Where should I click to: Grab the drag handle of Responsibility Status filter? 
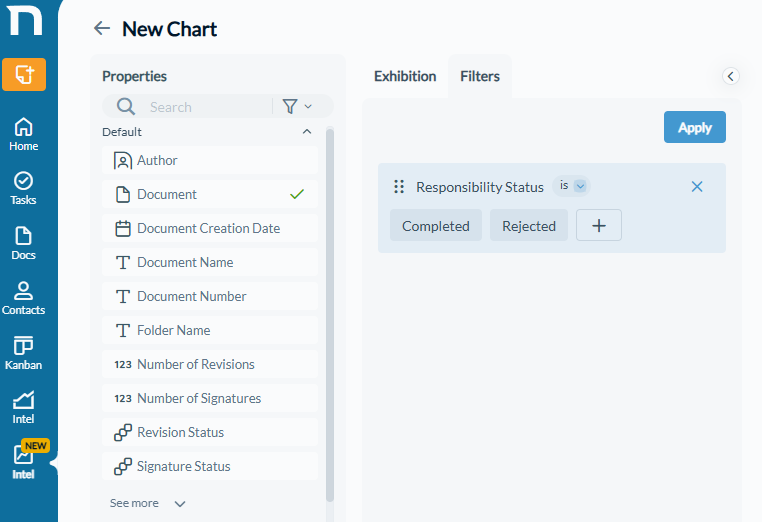coord(399,187)
